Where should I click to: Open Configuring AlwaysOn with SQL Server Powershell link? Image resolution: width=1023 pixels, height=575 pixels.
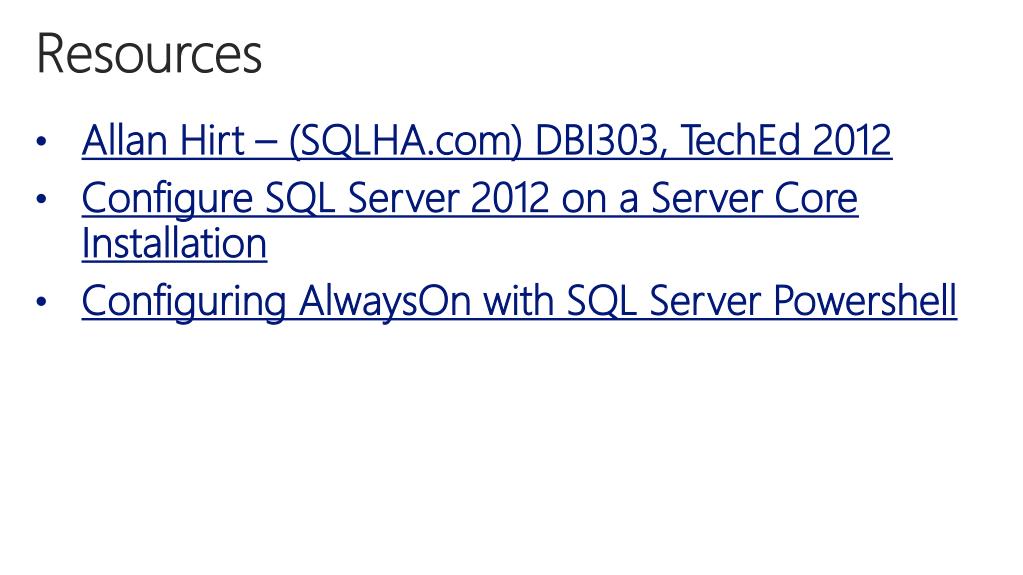point(519,302)
